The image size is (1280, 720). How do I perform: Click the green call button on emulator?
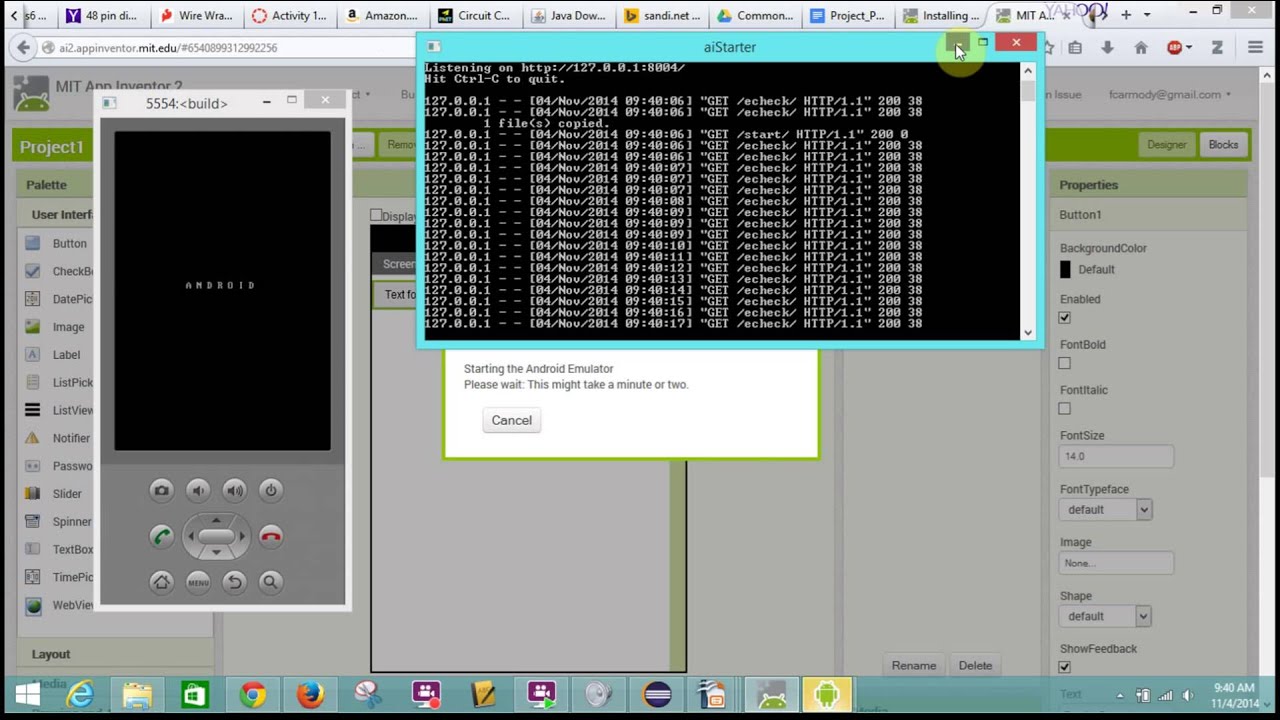161,536
